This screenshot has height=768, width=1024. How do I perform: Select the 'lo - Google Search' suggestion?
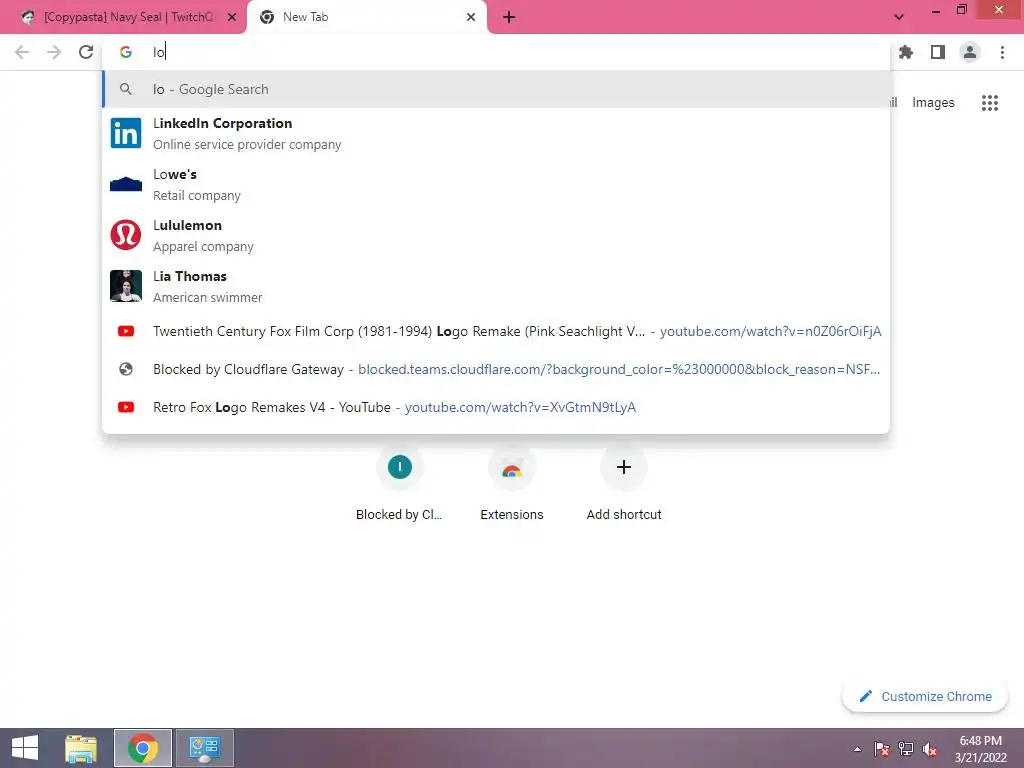click(496, 89)
